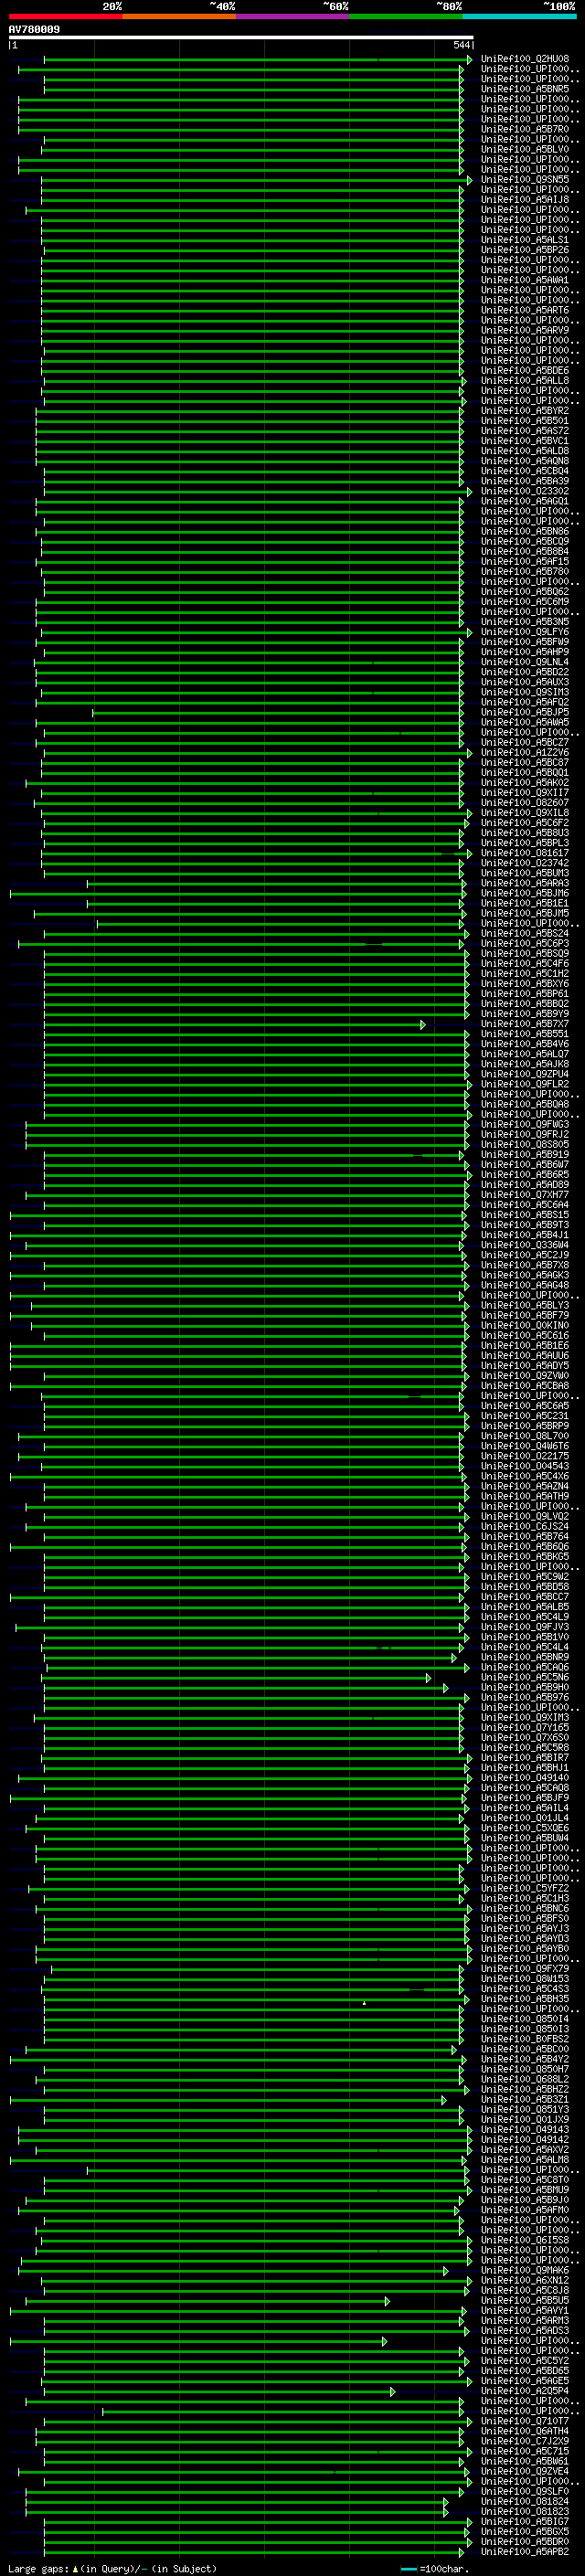585x2576 pixels.
Task: Open hit UniRef100_O23302
Action: click(x=525, y=491)
